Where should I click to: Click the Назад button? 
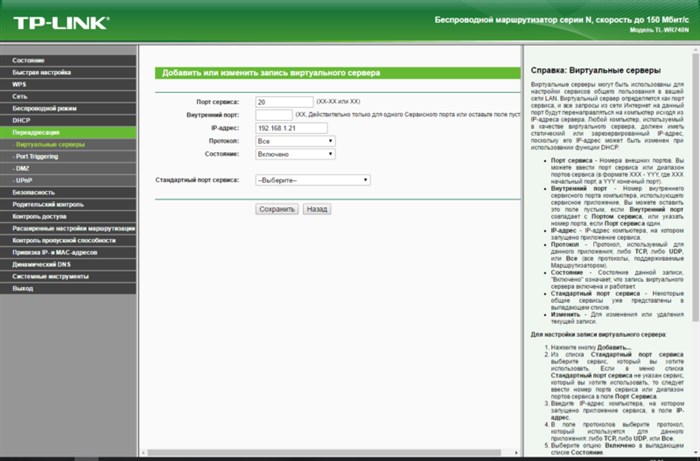coord(317,209)
